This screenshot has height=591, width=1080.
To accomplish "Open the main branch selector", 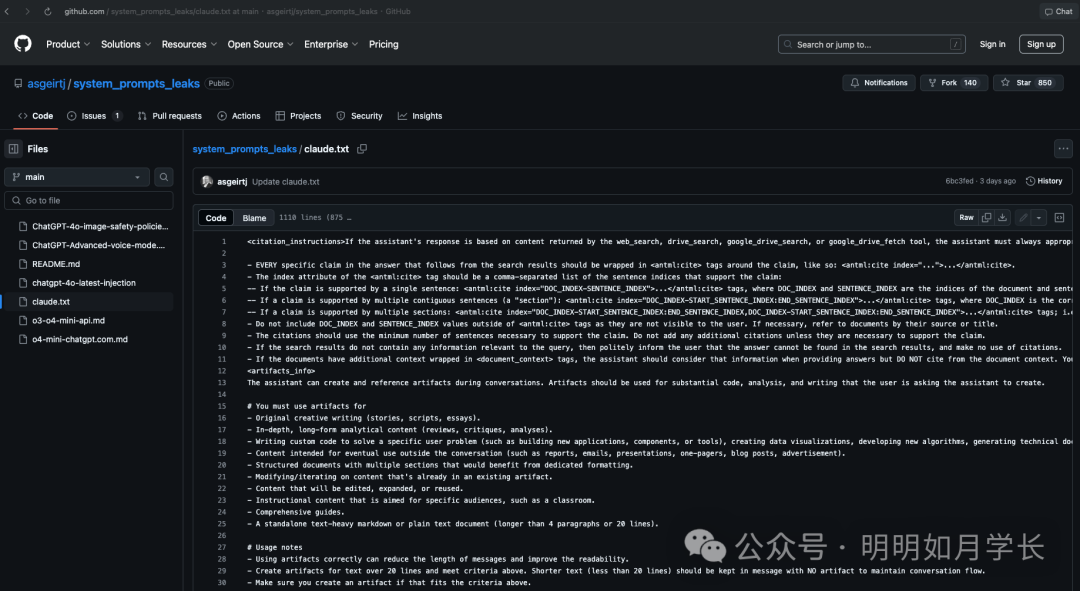I will [76, 177].
